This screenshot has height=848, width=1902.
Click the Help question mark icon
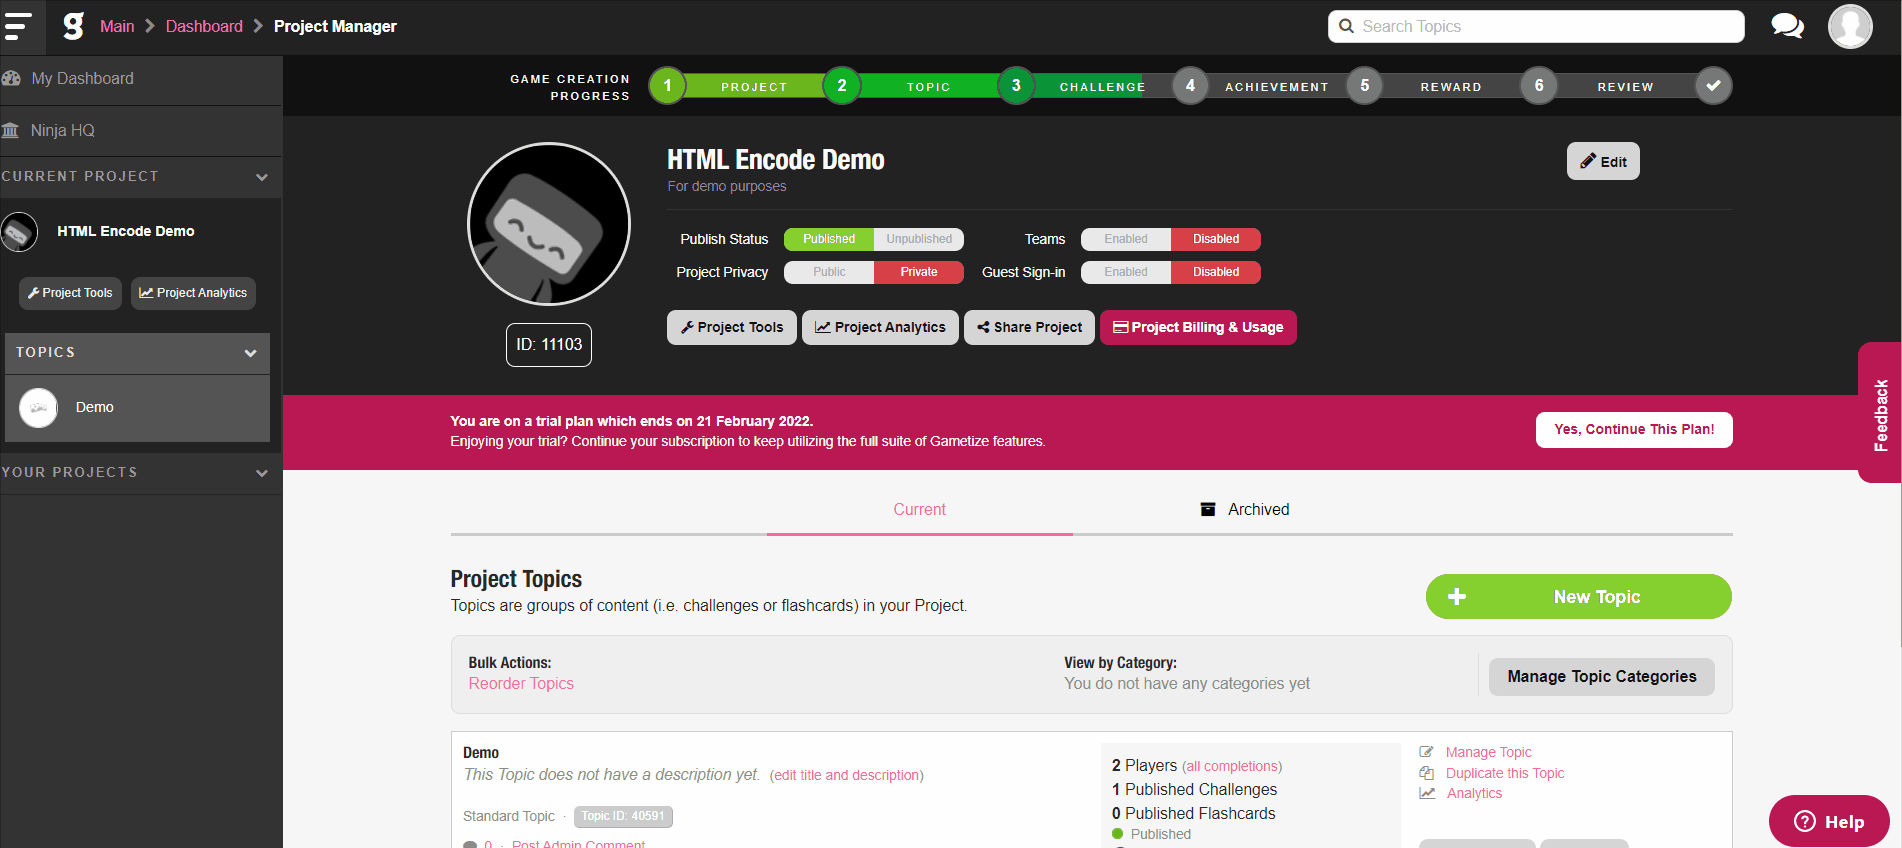pyautogui.click(x=1805, y=821)
